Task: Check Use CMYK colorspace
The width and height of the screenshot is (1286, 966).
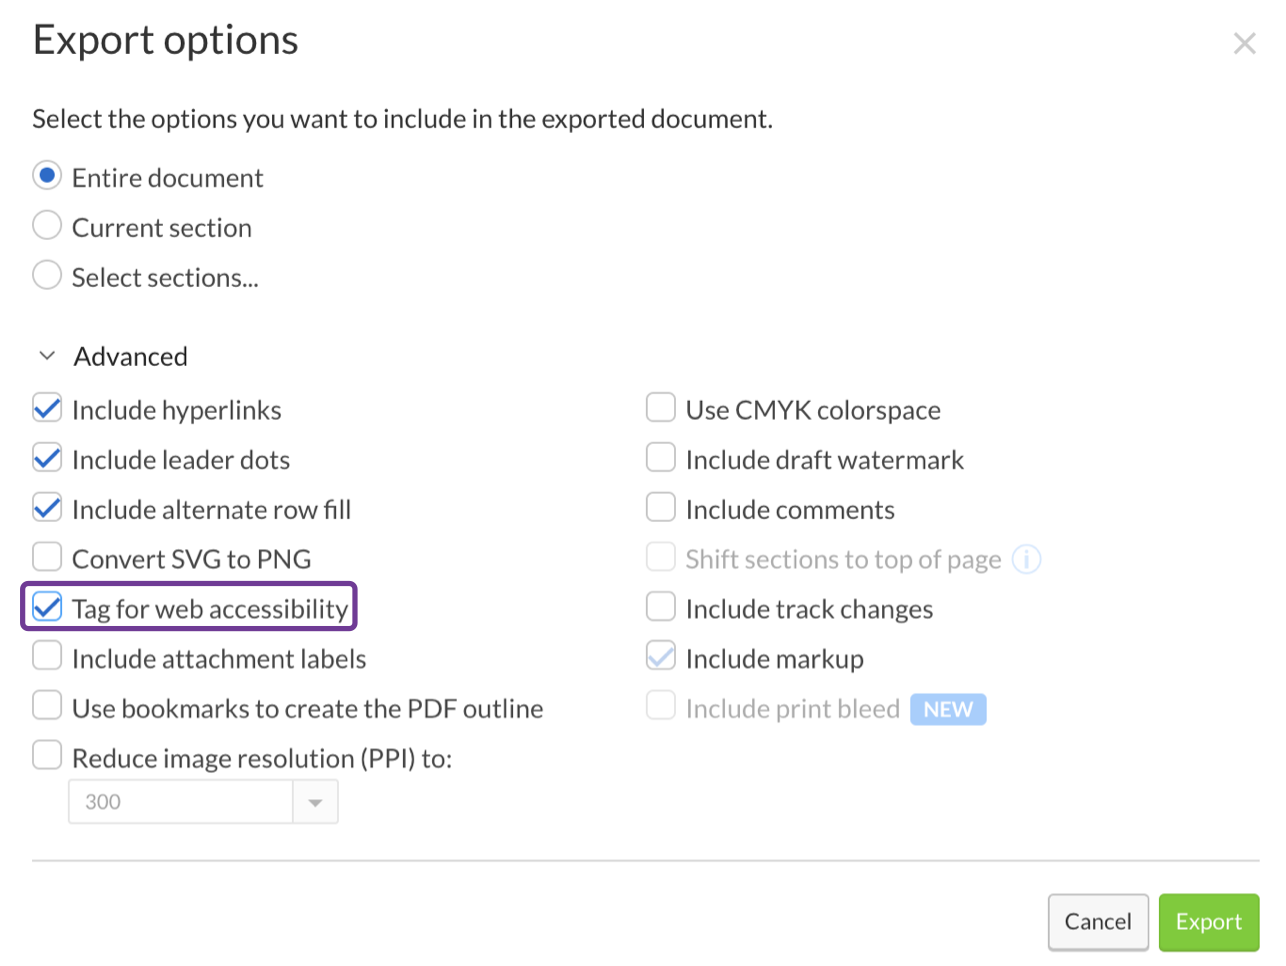Action: click(660, 407)
